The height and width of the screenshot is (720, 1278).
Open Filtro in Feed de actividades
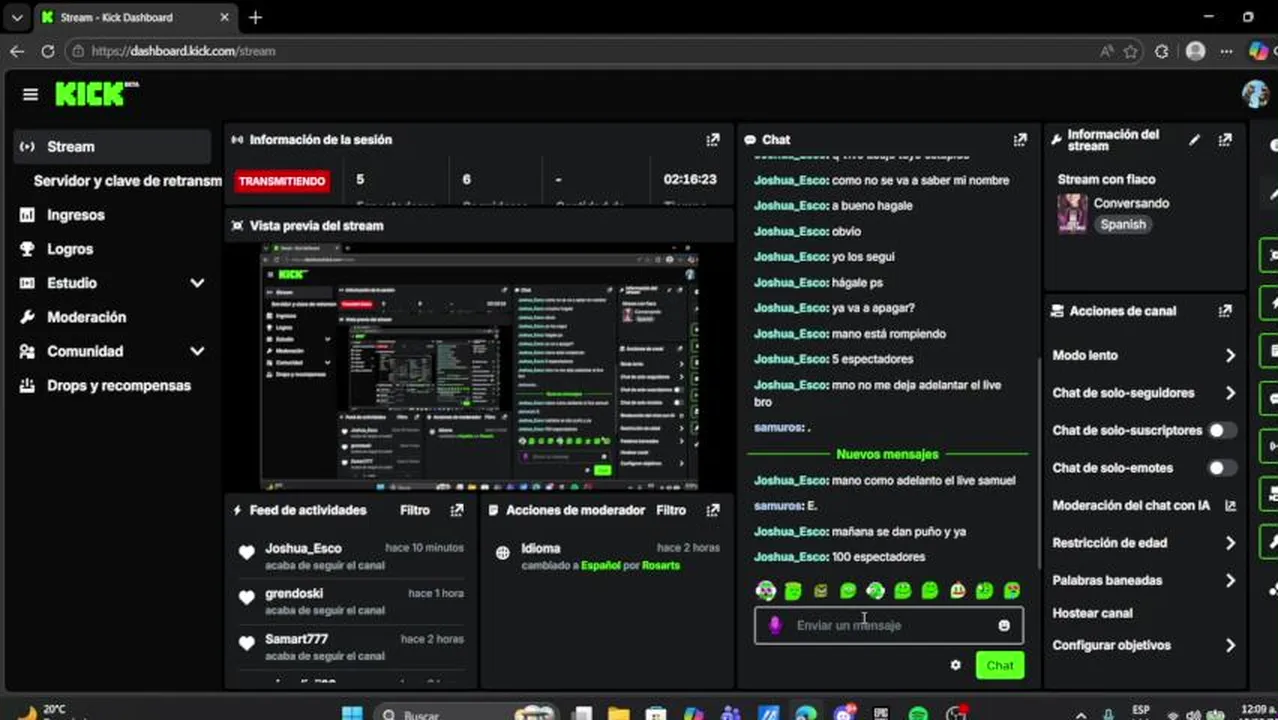pyautogui.click(x=415, y=510)
